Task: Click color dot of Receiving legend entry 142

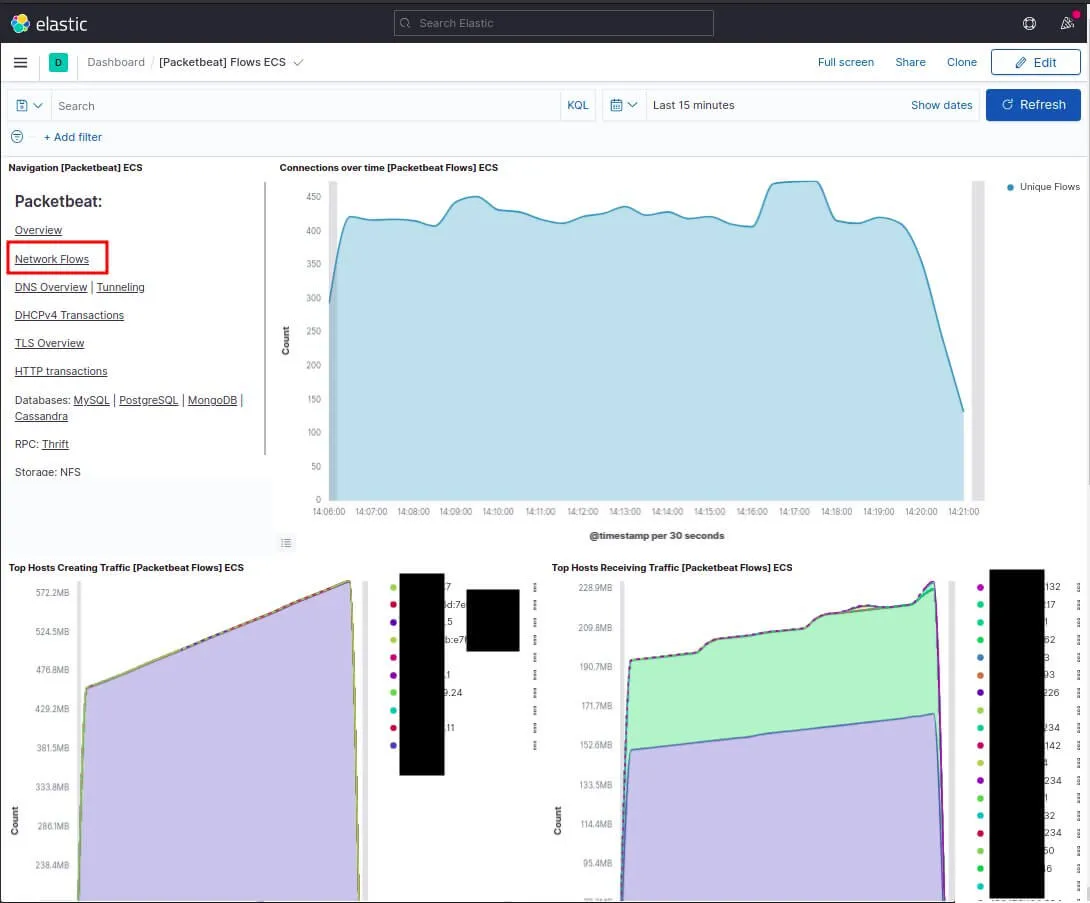Action: [x=980, y=745]
